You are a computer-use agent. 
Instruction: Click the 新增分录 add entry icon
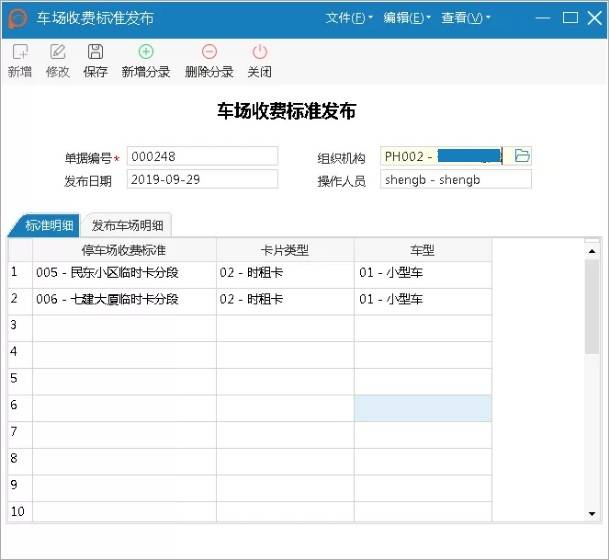click(146, 52)
